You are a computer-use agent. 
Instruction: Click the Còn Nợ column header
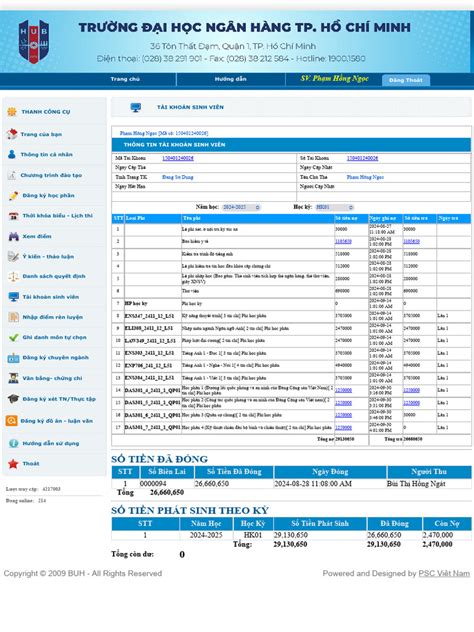click(447, 523)
